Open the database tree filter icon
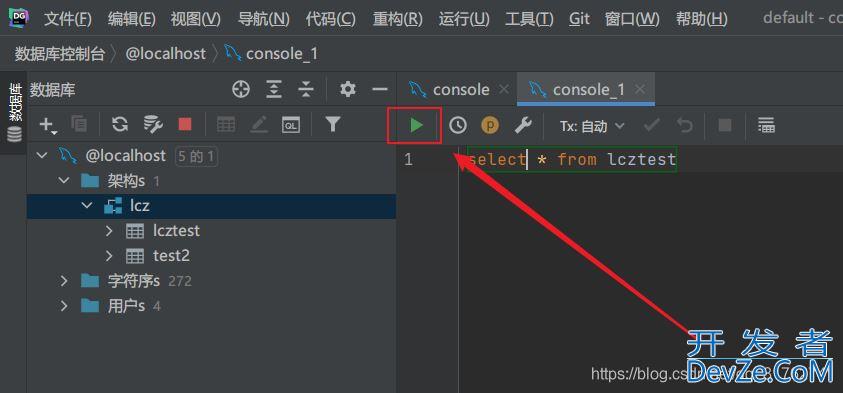843x393 pixels. pyautogui.click(x=333, y=125)
